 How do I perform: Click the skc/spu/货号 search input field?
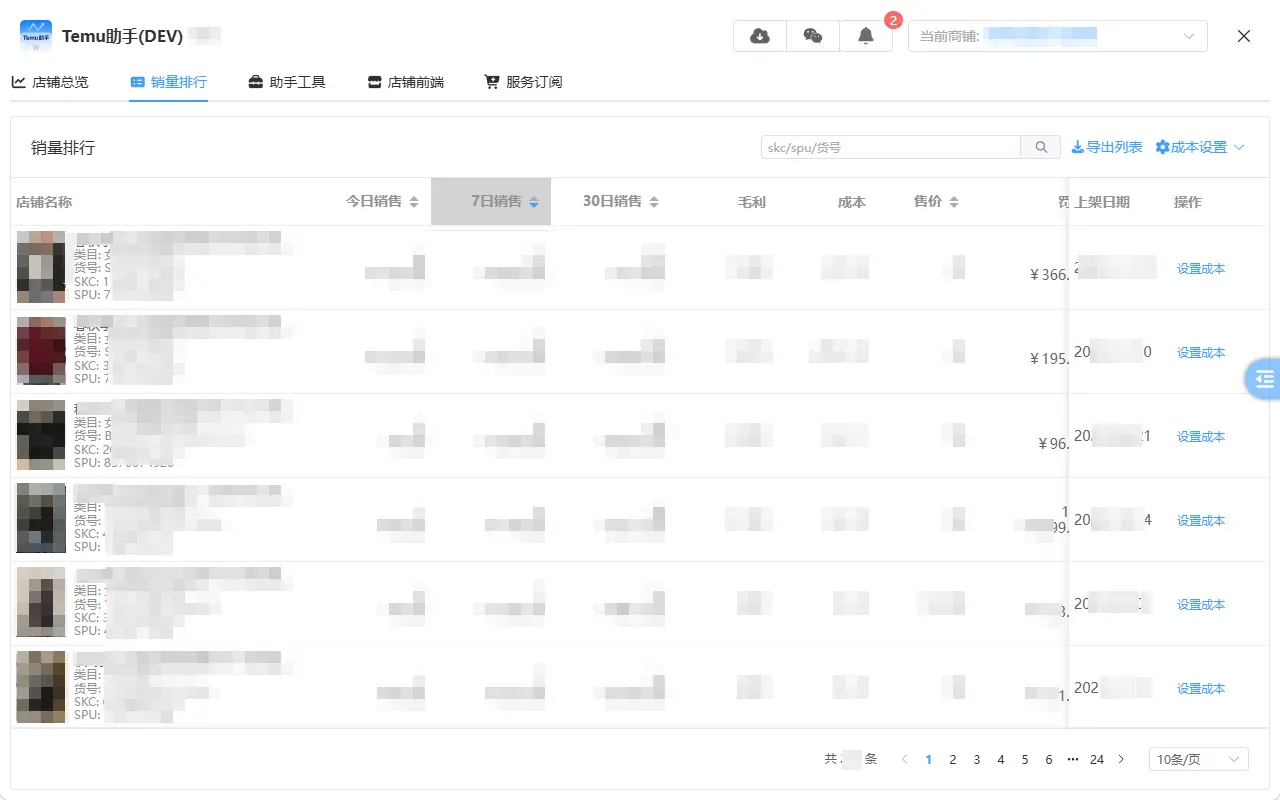point(890,147)
